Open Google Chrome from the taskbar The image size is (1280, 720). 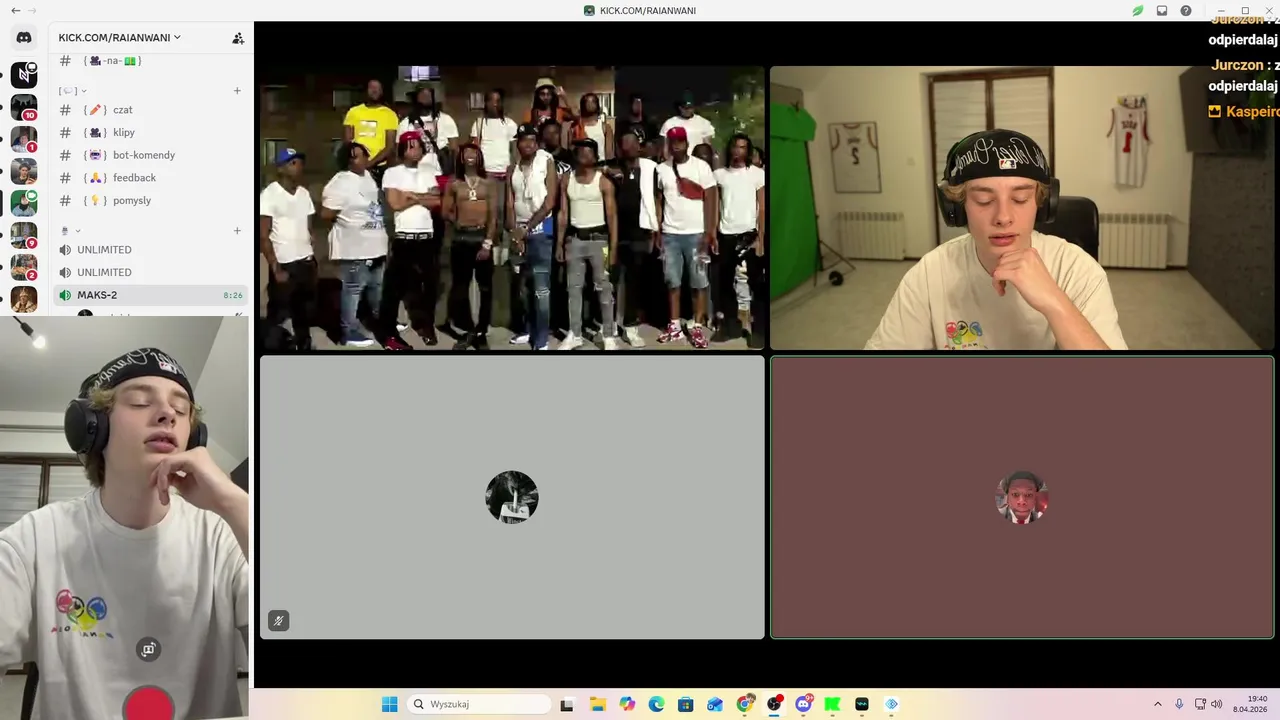pyautogui.click(x=745, y=704)
